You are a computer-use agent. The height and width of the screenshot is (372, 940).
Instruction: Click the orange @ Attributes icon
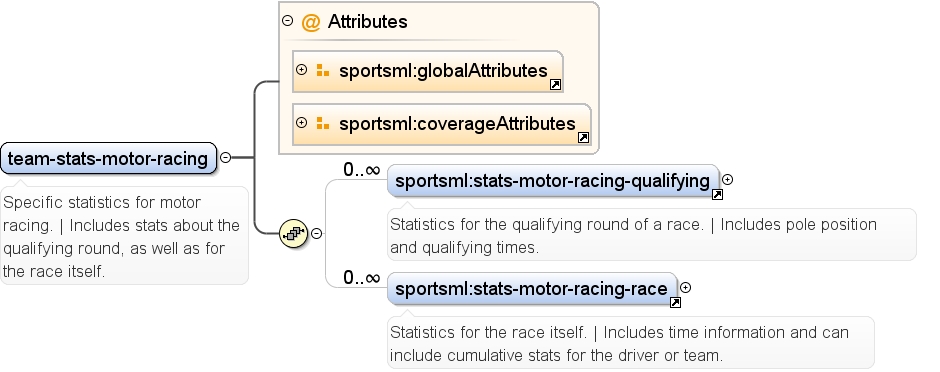(311, 22)
